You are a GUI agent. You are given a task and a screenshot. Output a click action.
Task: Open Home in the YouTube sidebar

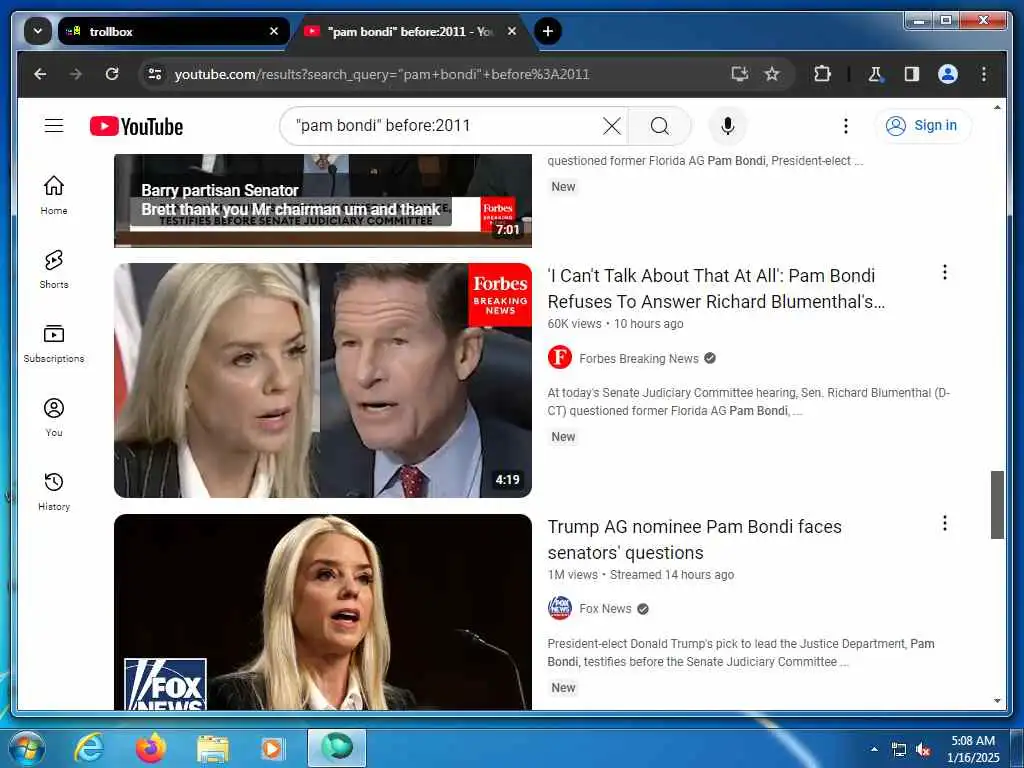pyautogui.click(x=54, y=195)
